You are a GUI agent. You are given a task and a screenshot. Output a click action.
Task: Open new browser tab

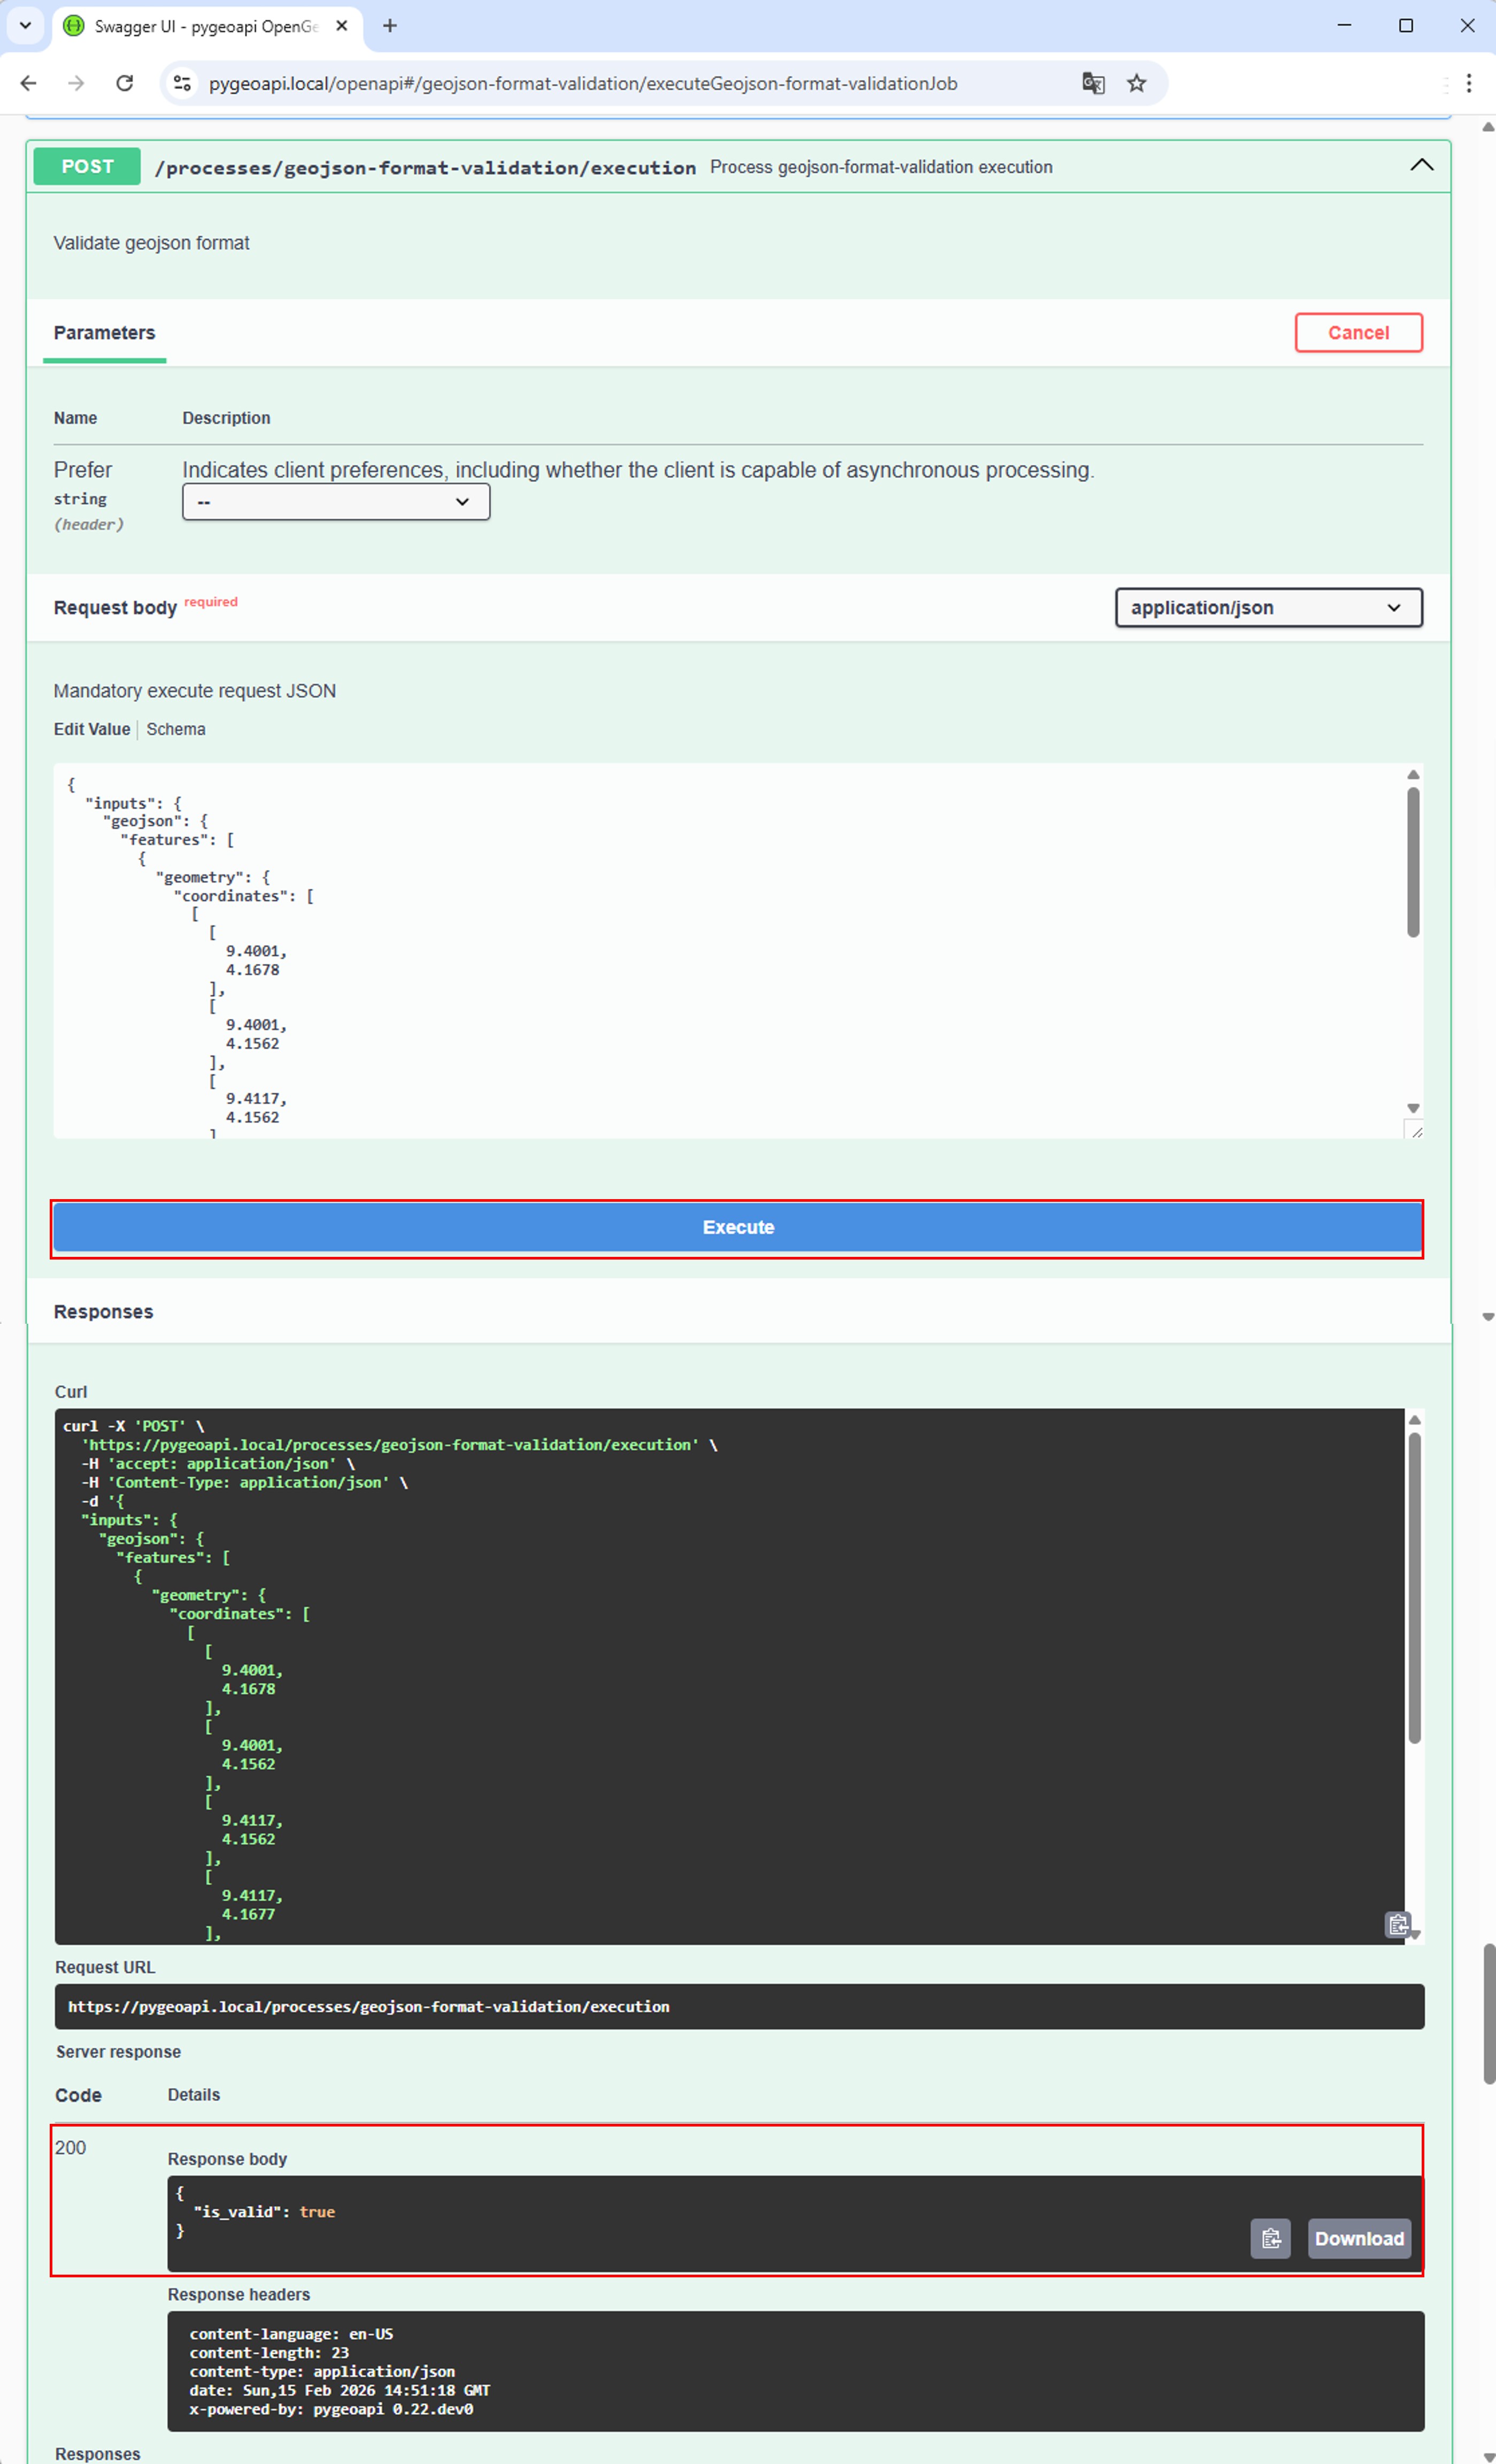point(390,26)
